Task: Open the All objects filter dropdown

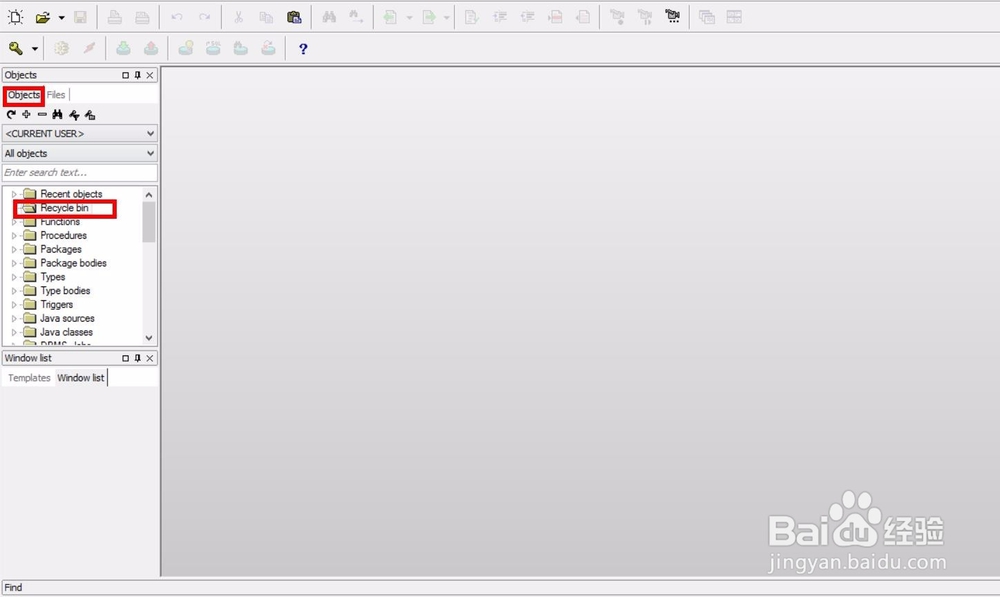Action: pyautogui.click(x=80, y=152)
